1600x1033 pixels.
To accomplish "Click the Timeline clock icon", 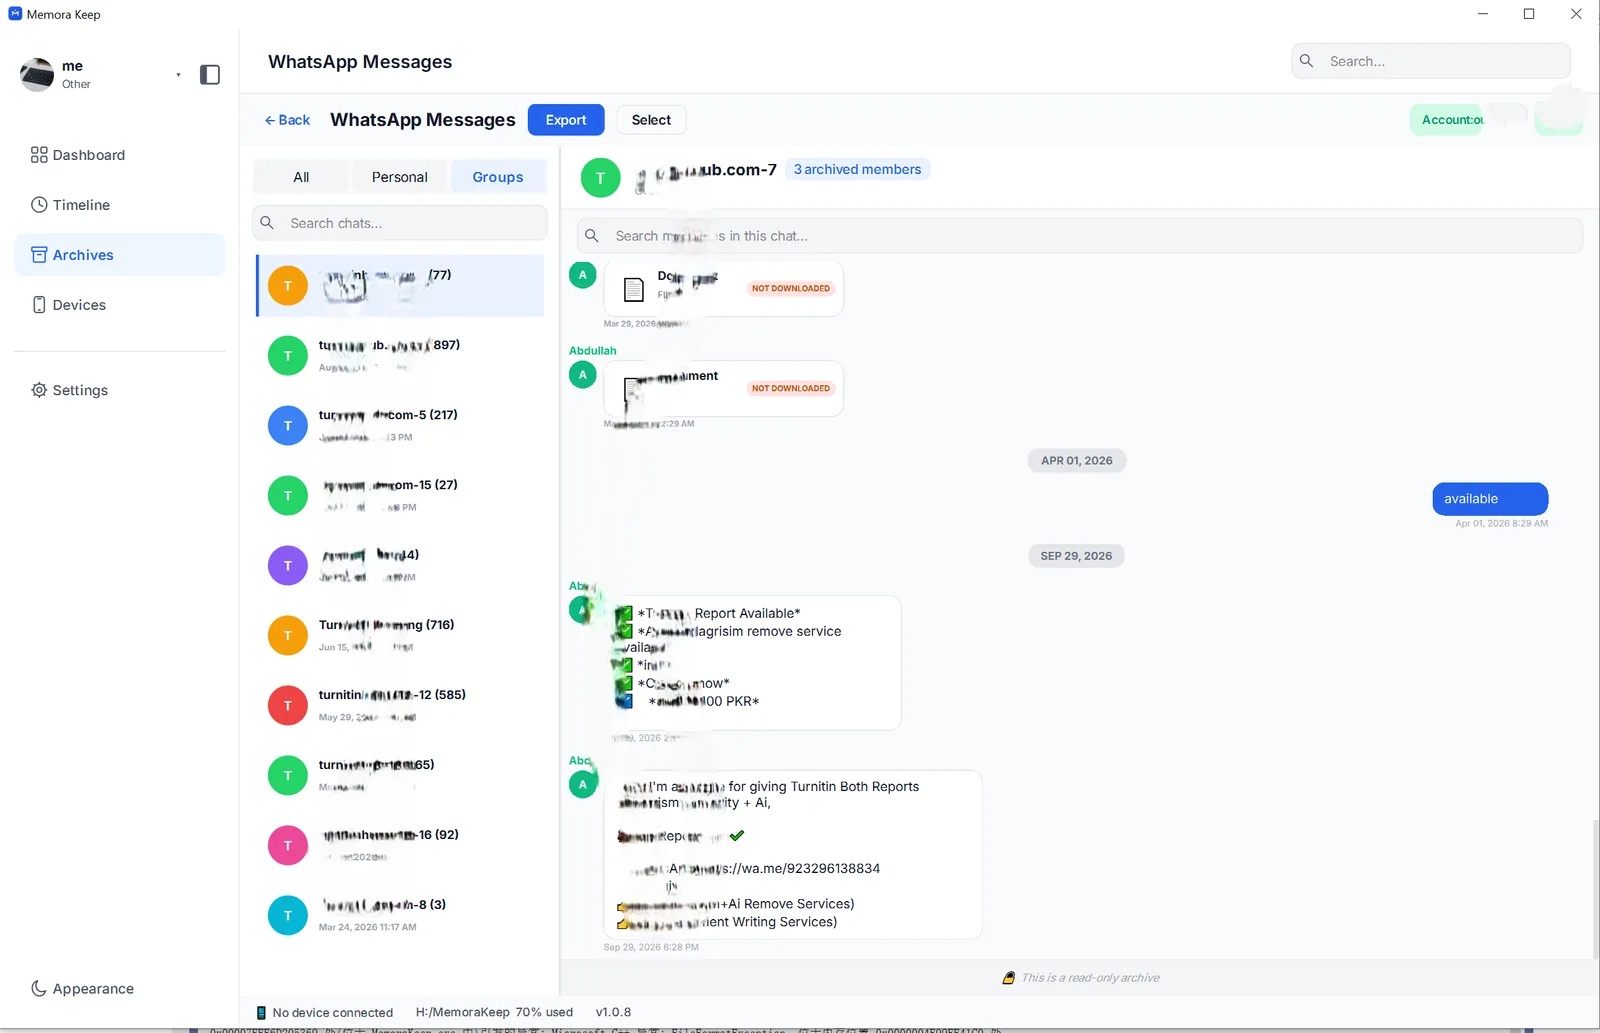I will tap(39, 205).
